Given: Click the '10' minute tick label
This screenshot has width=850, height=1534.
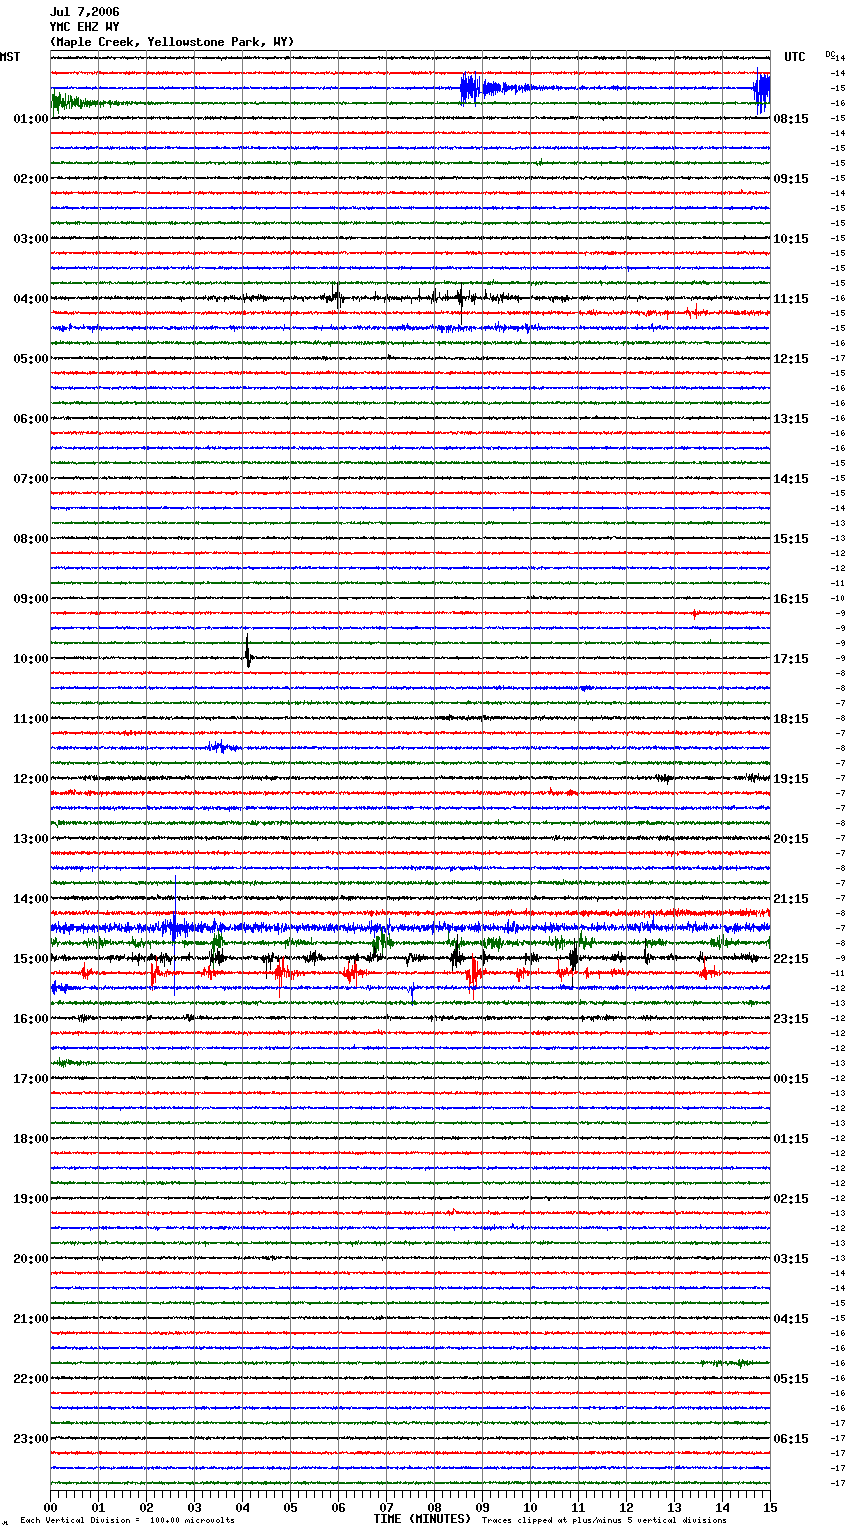Looking at the screenshot, I should 530,1507.
